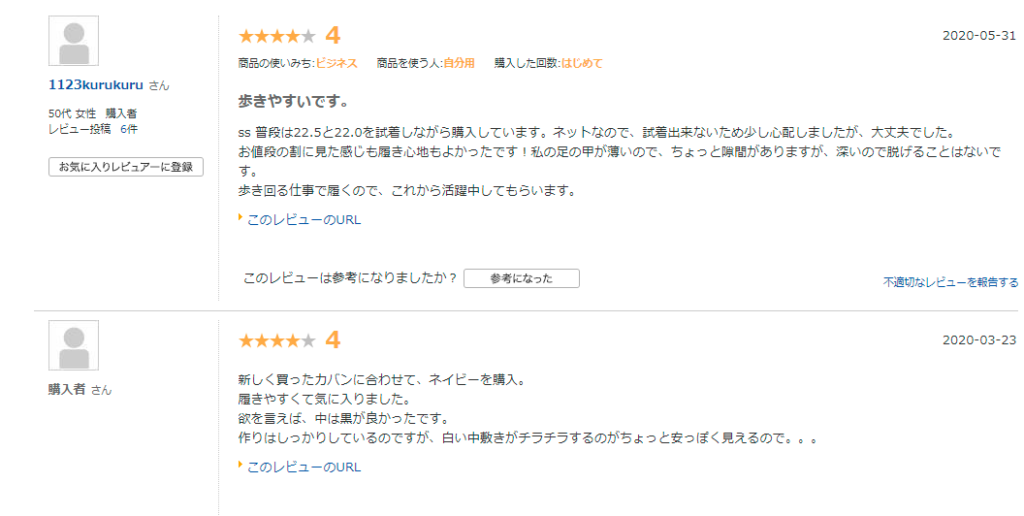This screenshot has height=516, width=1024.
Task: Click 不適切なレビューを報告する link
Action: click(951, 282)
